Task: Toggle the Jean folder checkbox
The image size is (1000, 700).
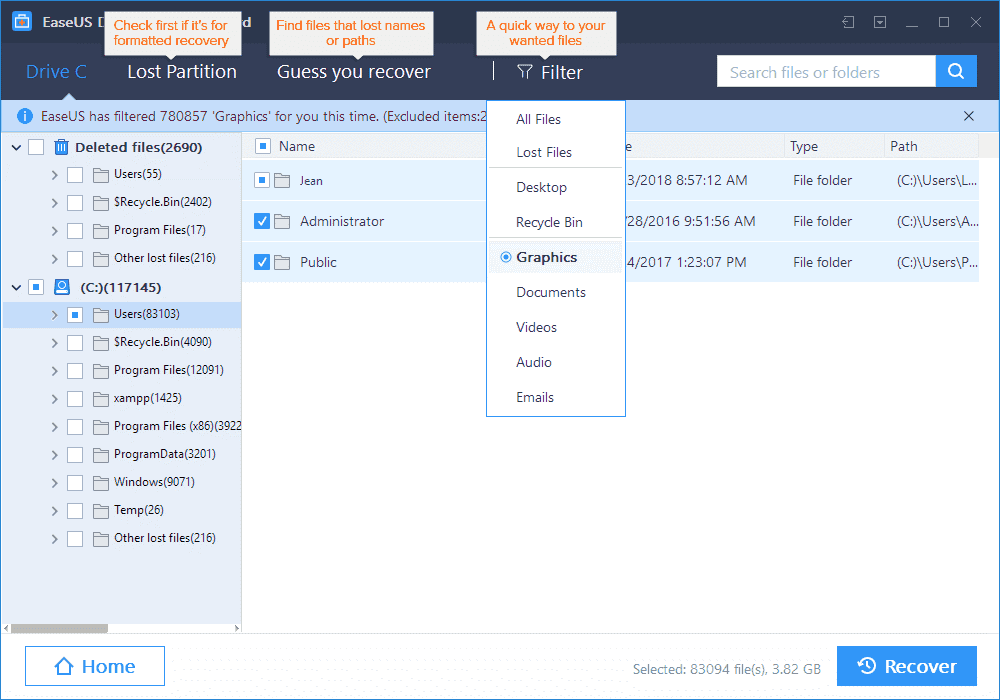Action: point(261,180)
